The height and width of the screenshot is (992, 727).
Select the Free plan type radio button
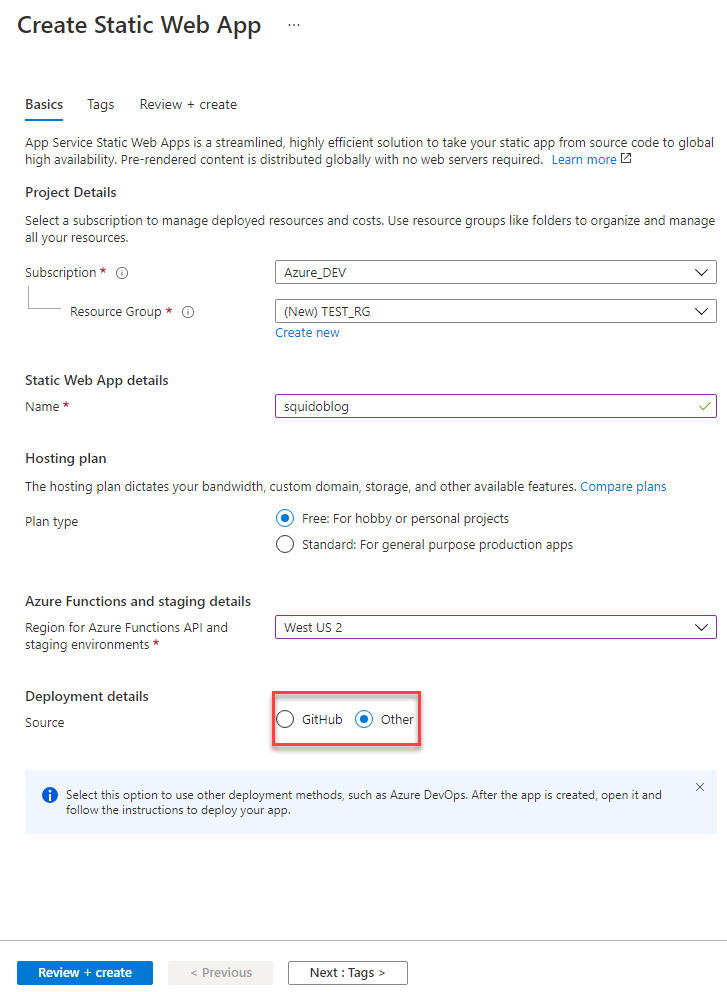pos(285,518)
